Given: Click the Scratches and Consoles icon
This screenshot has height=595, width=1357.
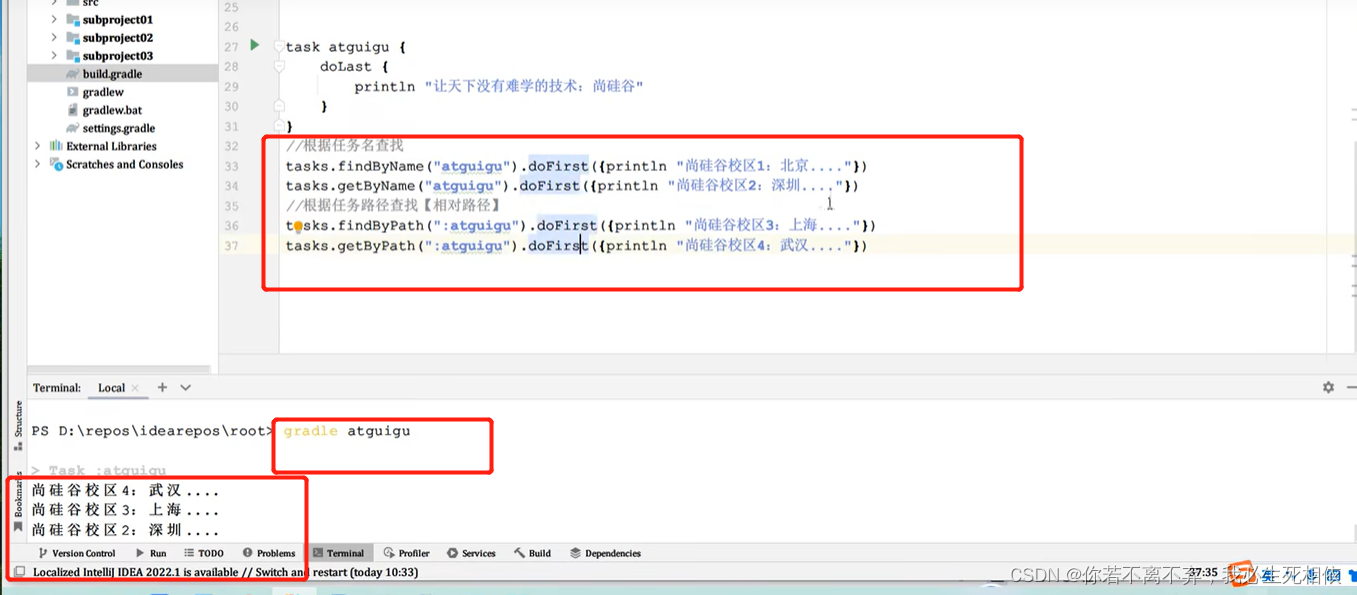Looking at the screenshot, I should tap(56, 164).
